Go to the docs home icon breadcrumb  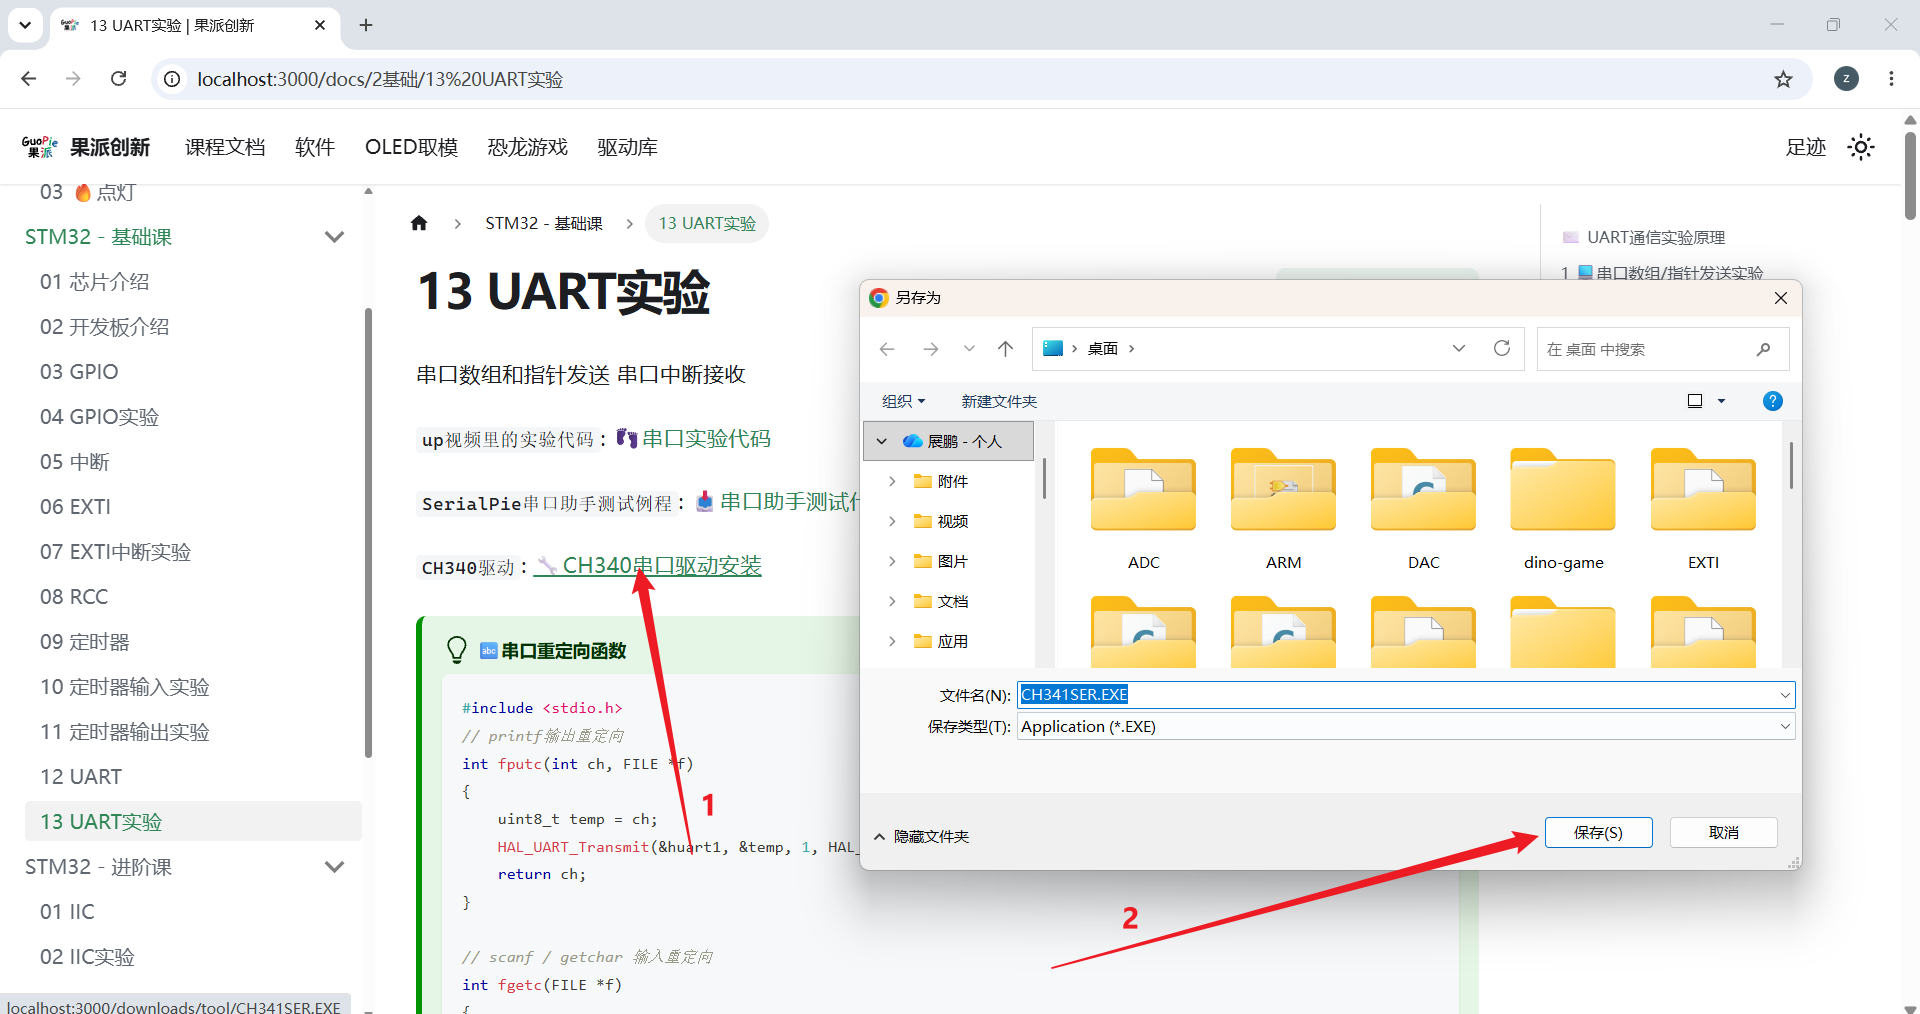point(419,223)
